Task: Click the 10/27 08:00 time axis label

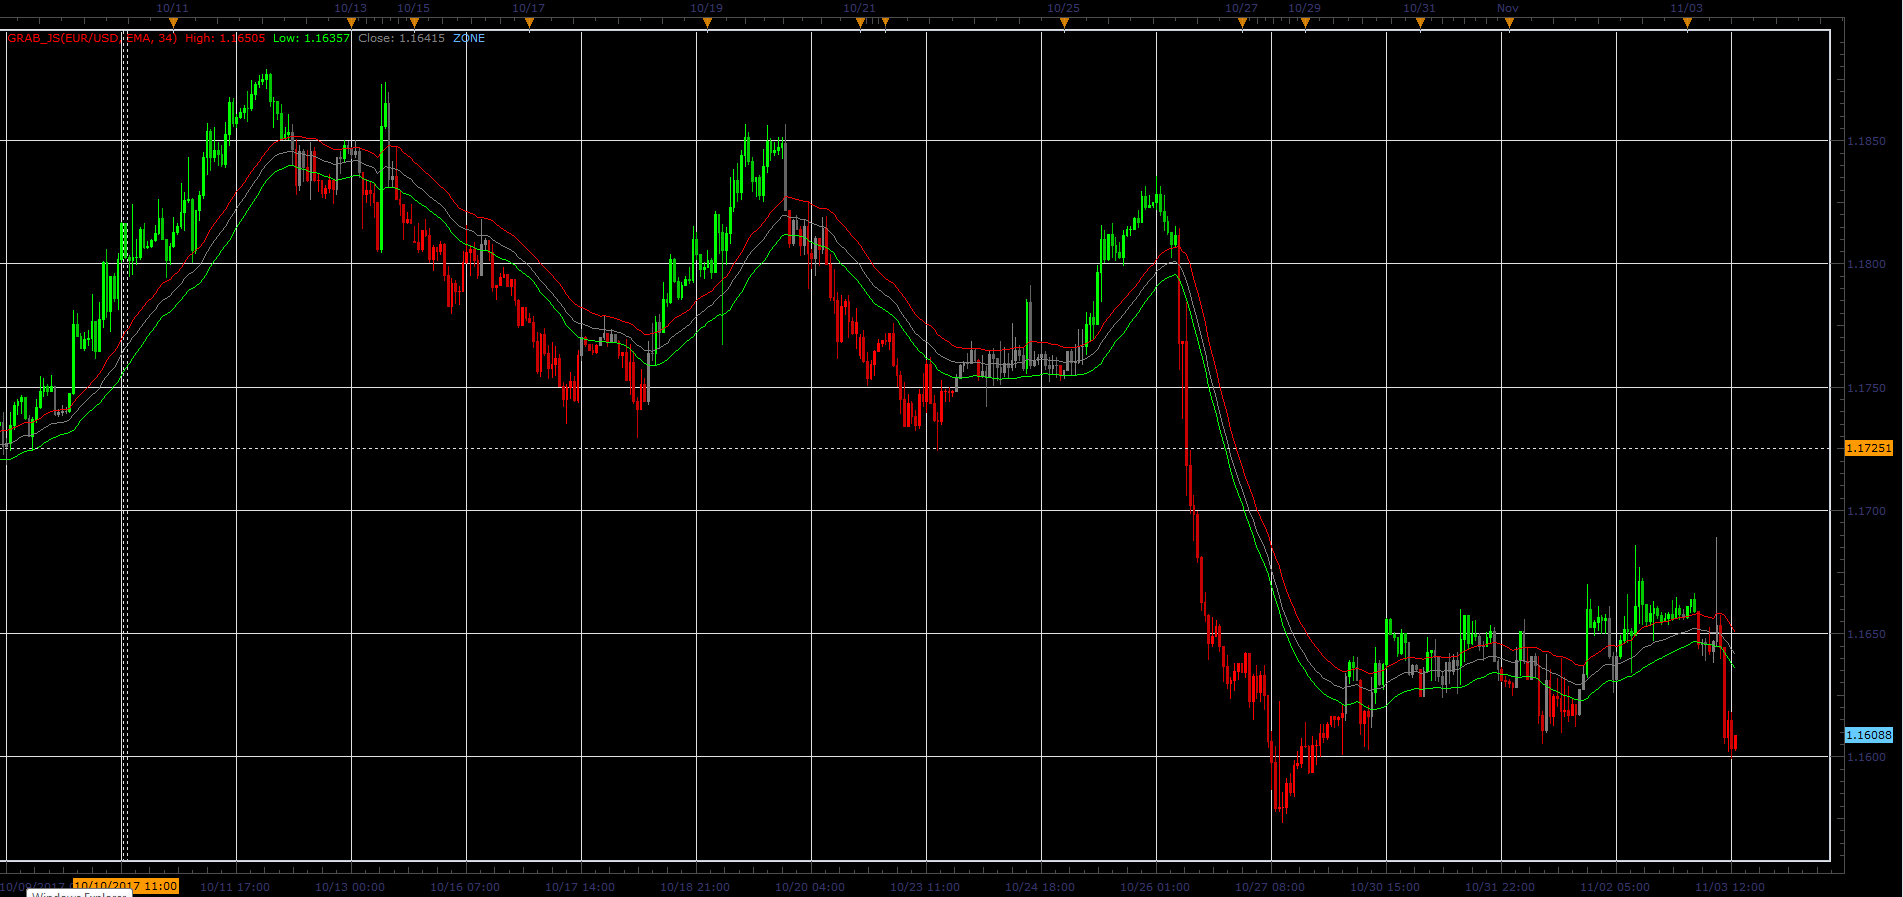Action: 1270,887
